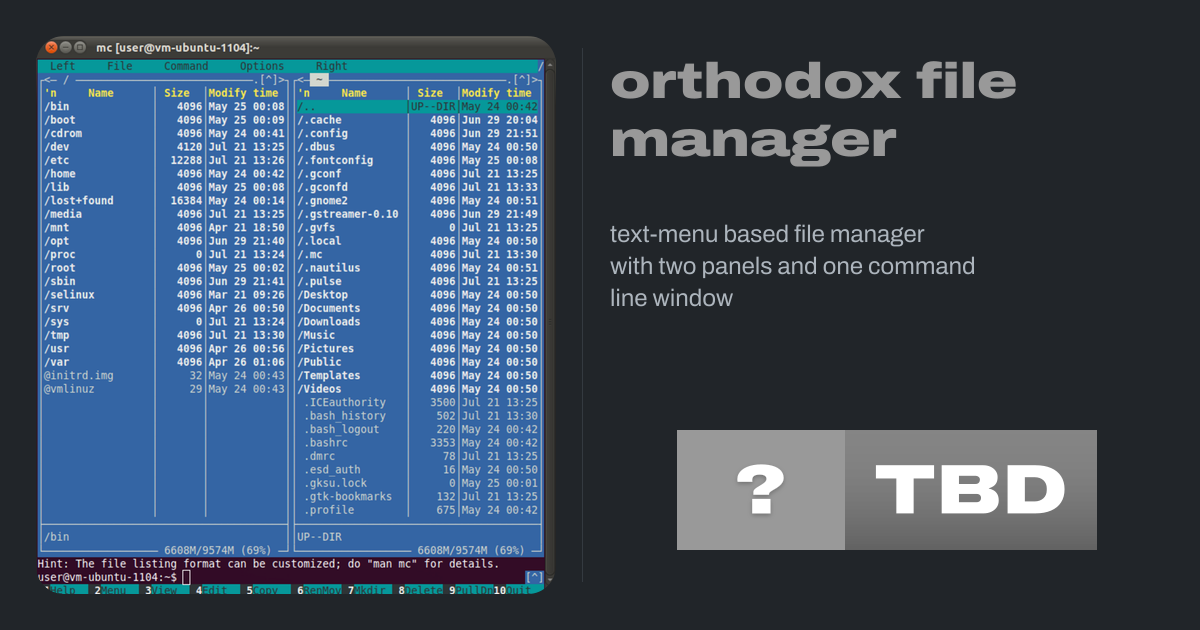Select the /etc directory in left panel
The width and height of the screenshot is (1200, 630).
tap(56, 160)
